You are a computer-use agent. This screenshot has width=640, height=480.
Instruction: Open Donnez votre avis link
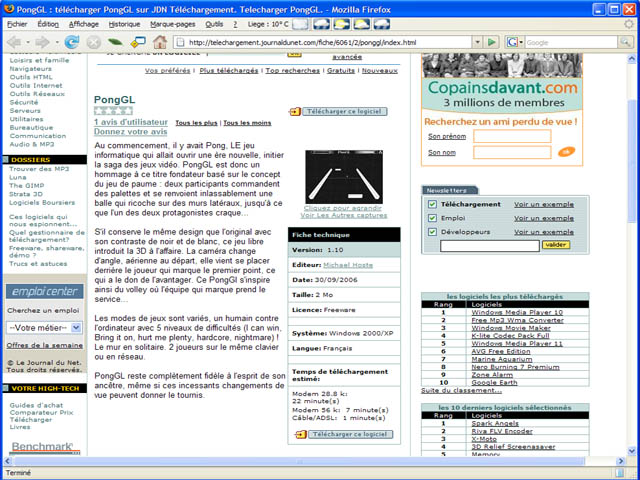(130, 131)
